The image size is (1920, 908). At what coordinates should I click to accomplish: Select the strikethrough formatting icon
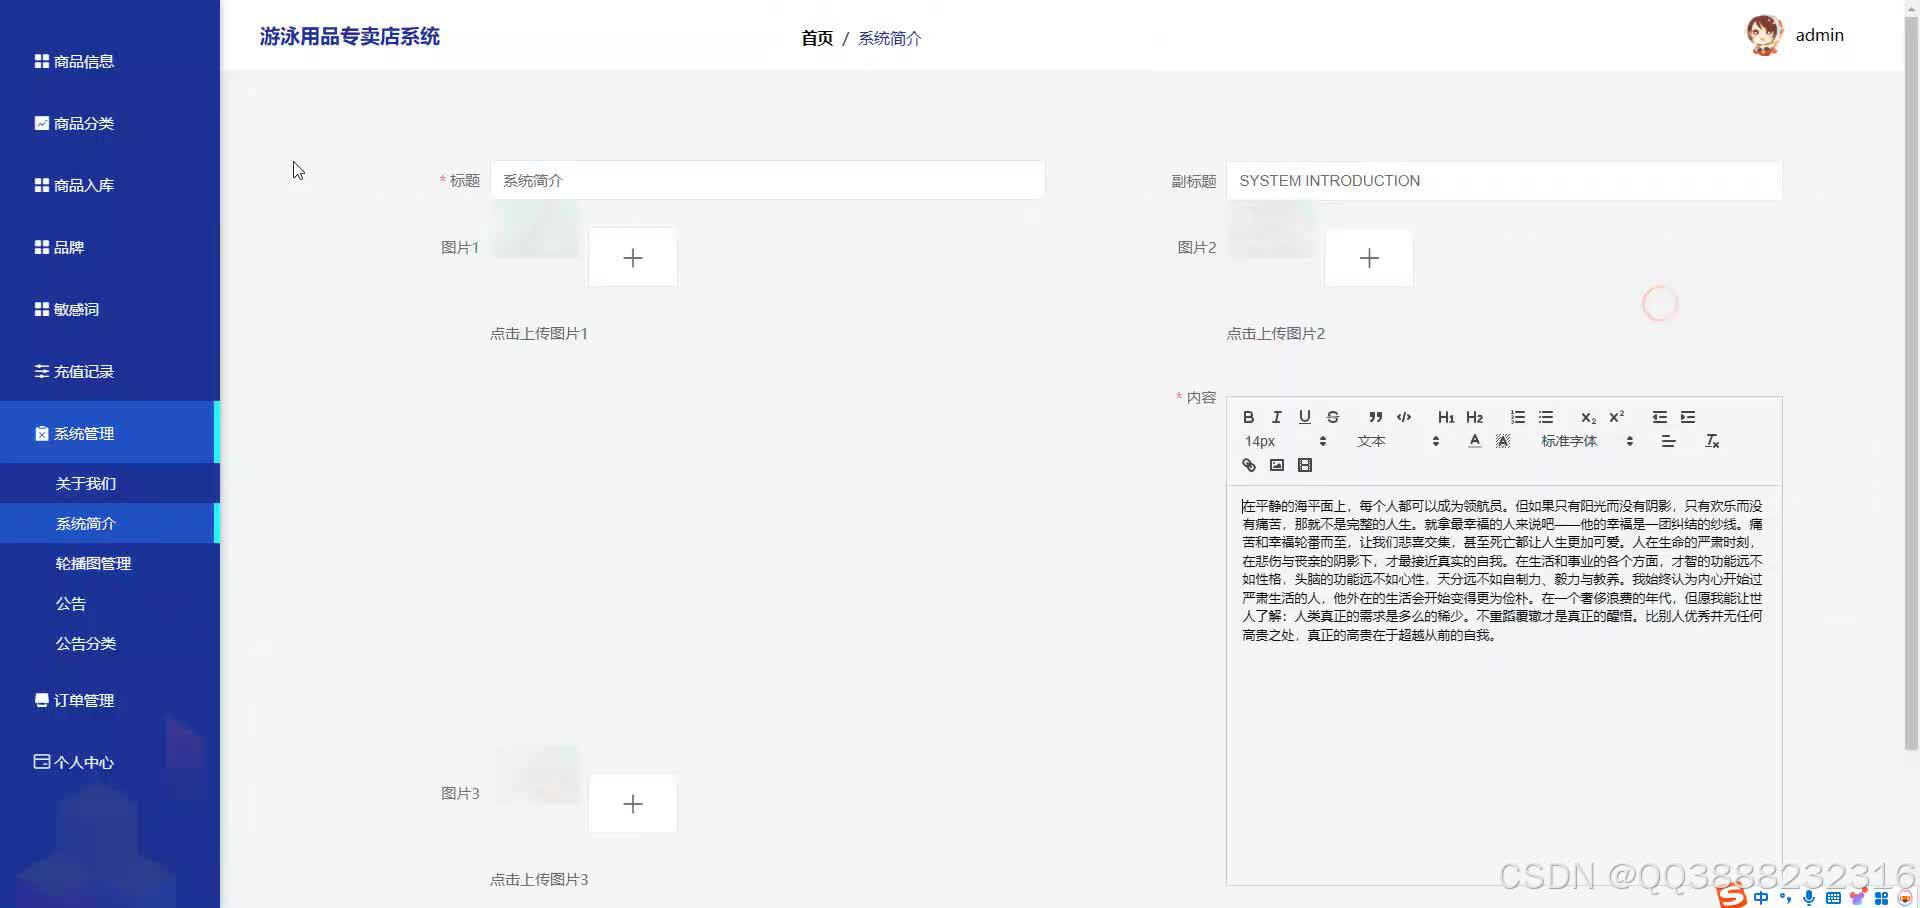(x=1333, y=417)
